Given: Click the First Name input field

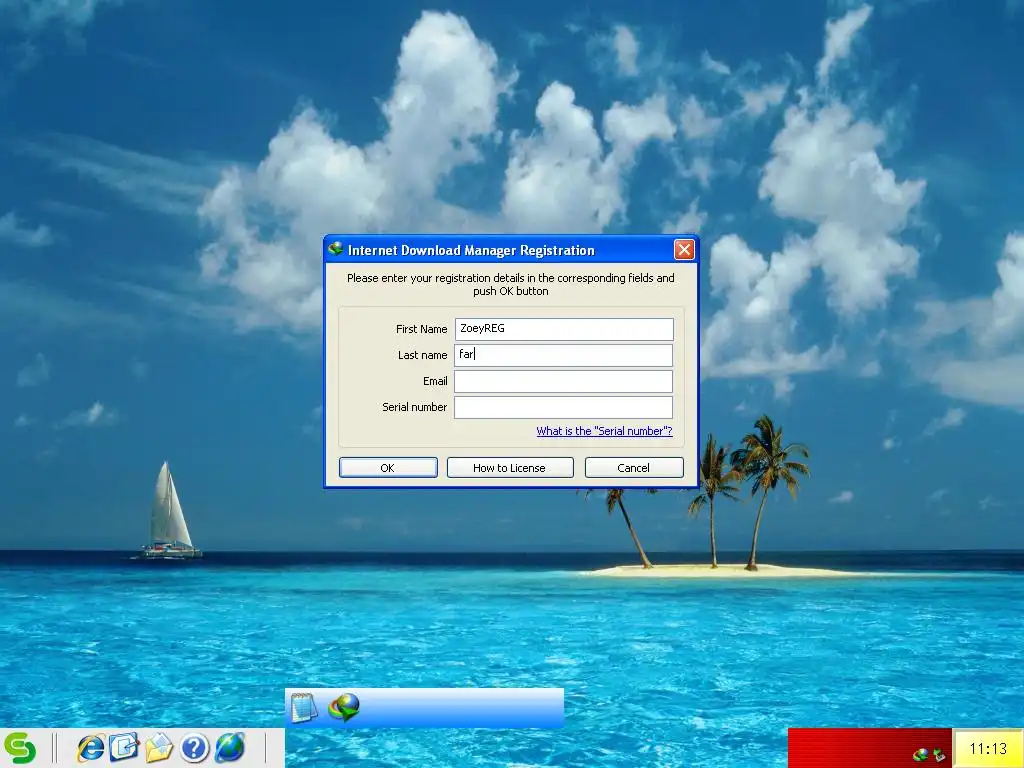Looking at the screenshot, I should click(x=564, y=329).
